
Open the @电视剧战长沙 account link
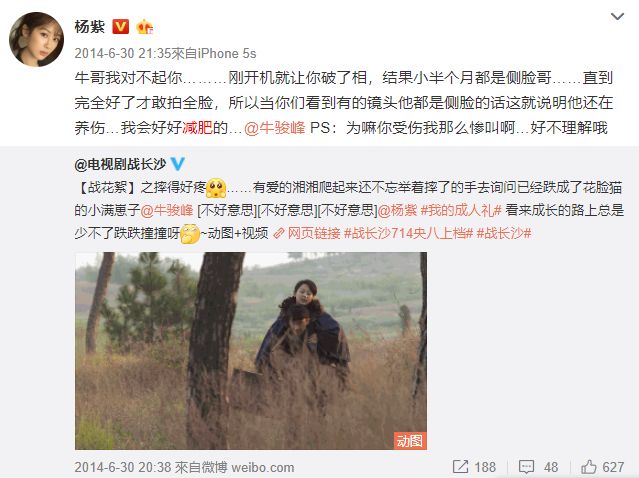coord(120,164)
